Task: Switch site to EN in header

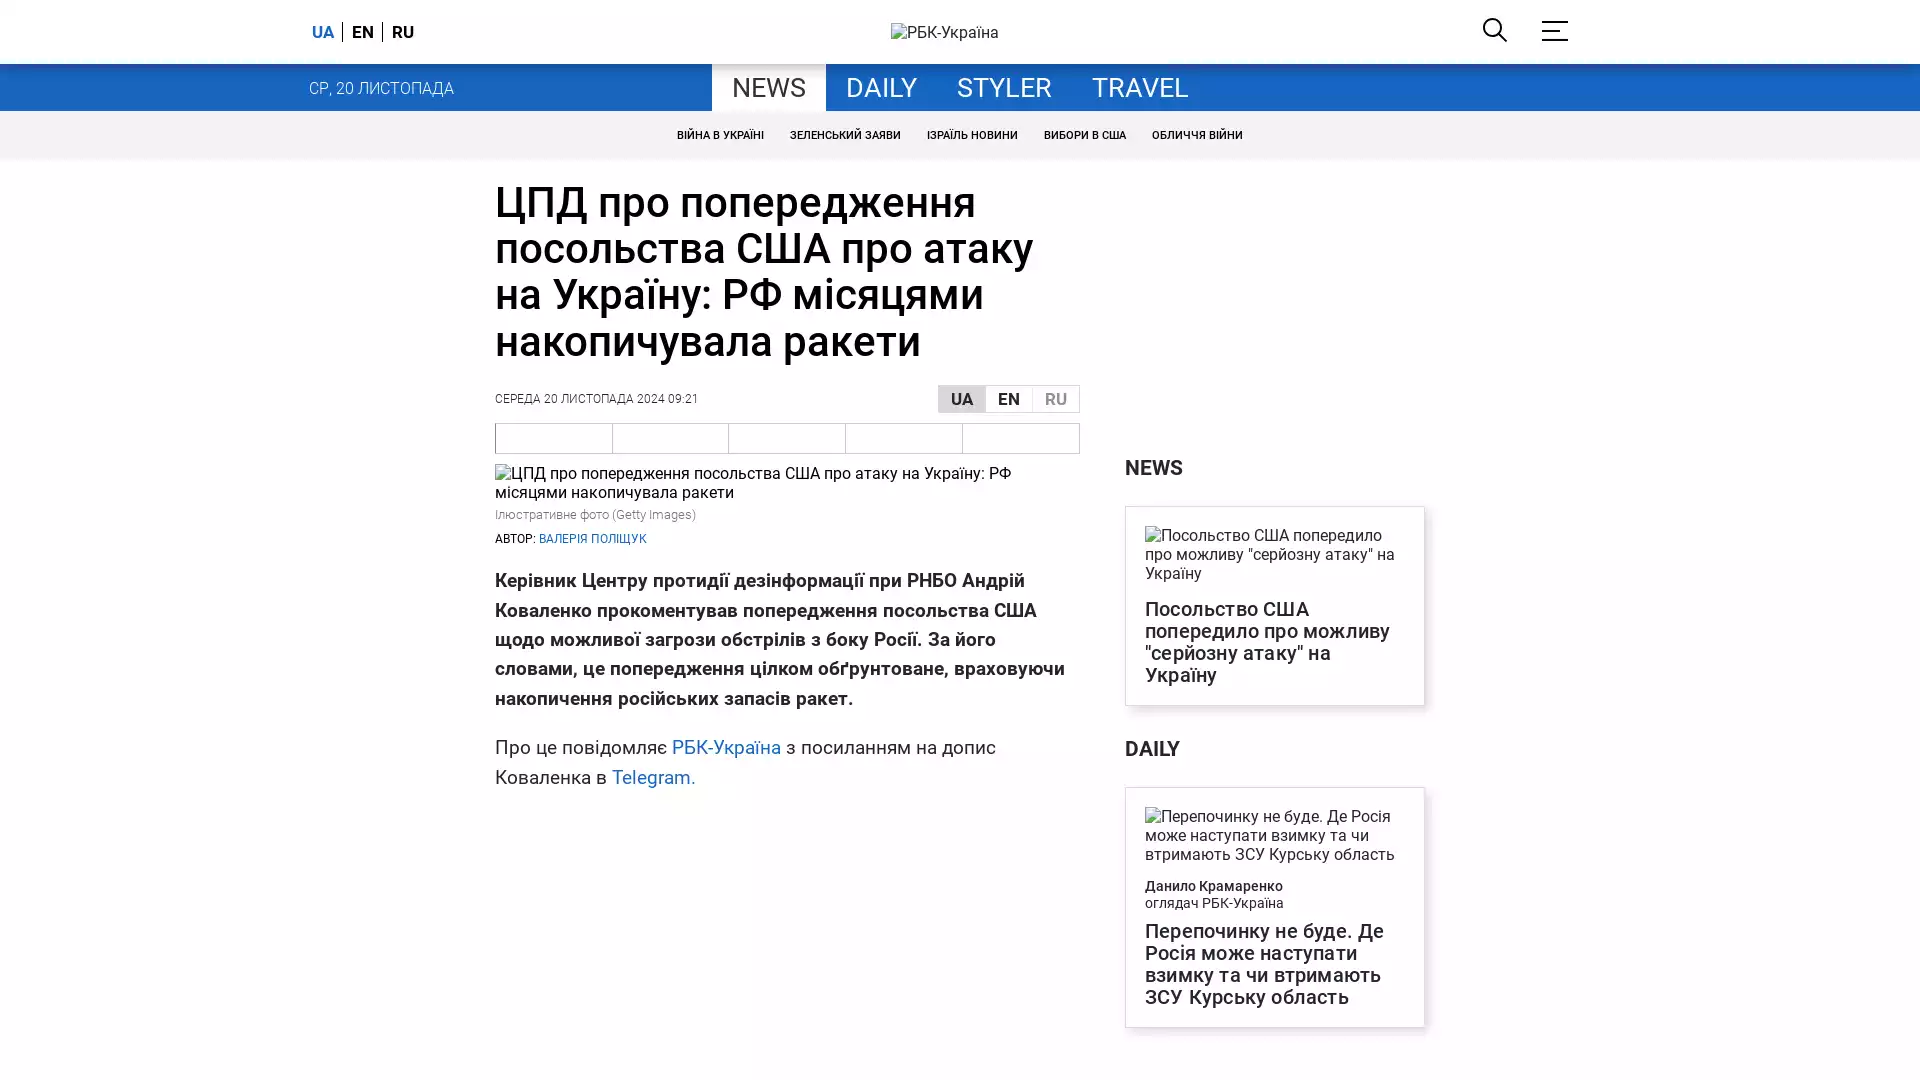Action: [x=362, y=32]
